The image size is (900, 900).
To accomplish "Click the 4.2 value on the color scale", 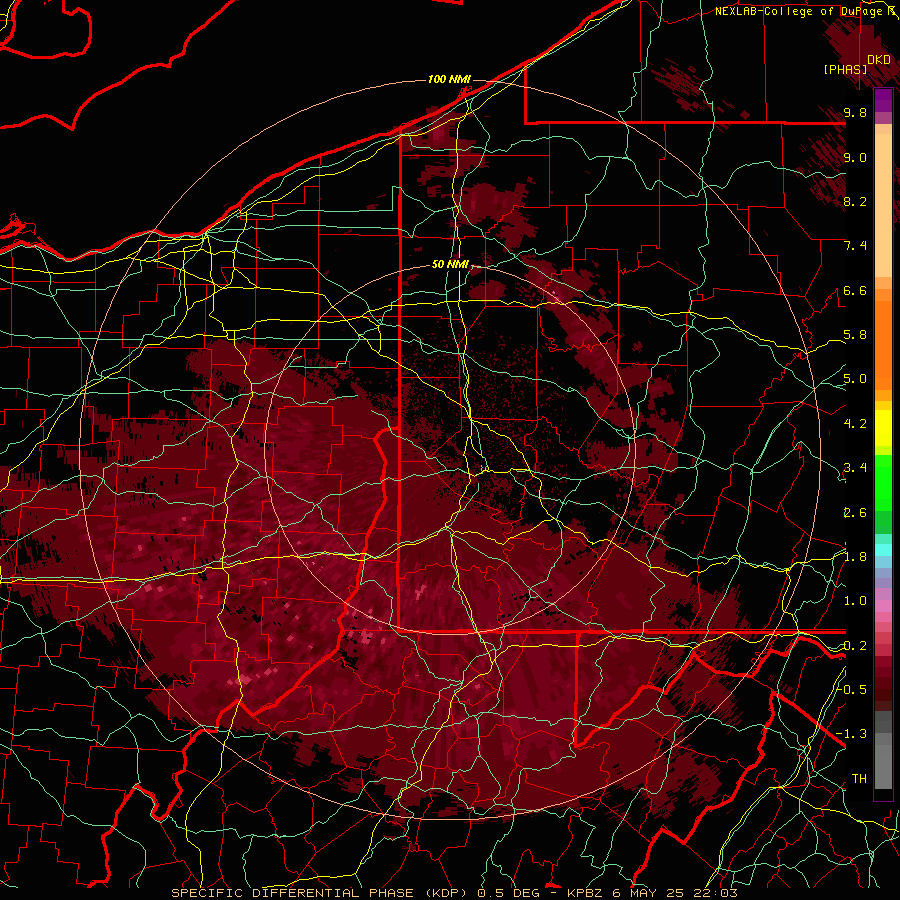I will (855, 424).
